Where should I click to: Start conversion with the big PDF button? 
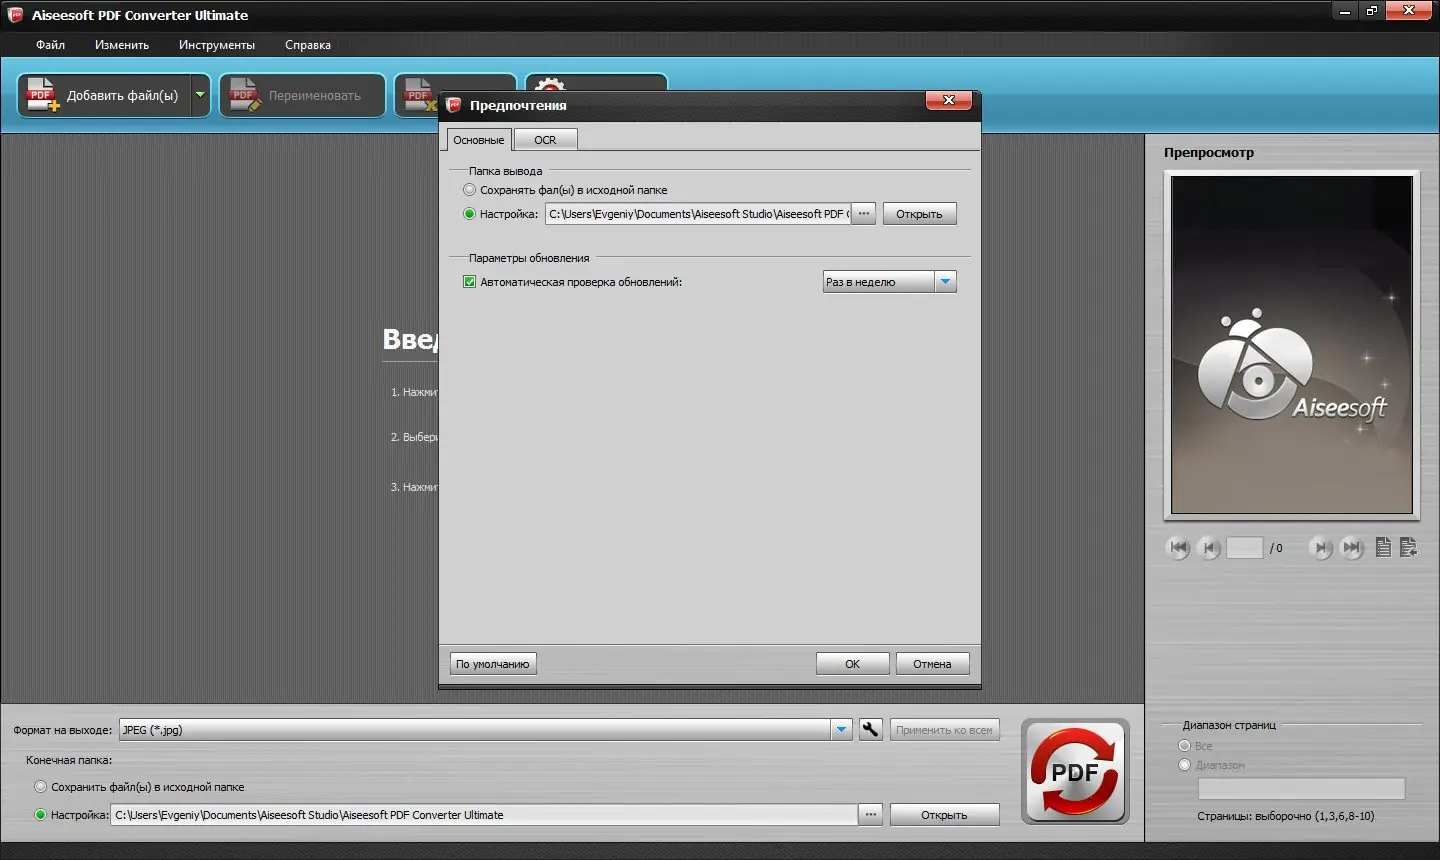coord(1075,771)
